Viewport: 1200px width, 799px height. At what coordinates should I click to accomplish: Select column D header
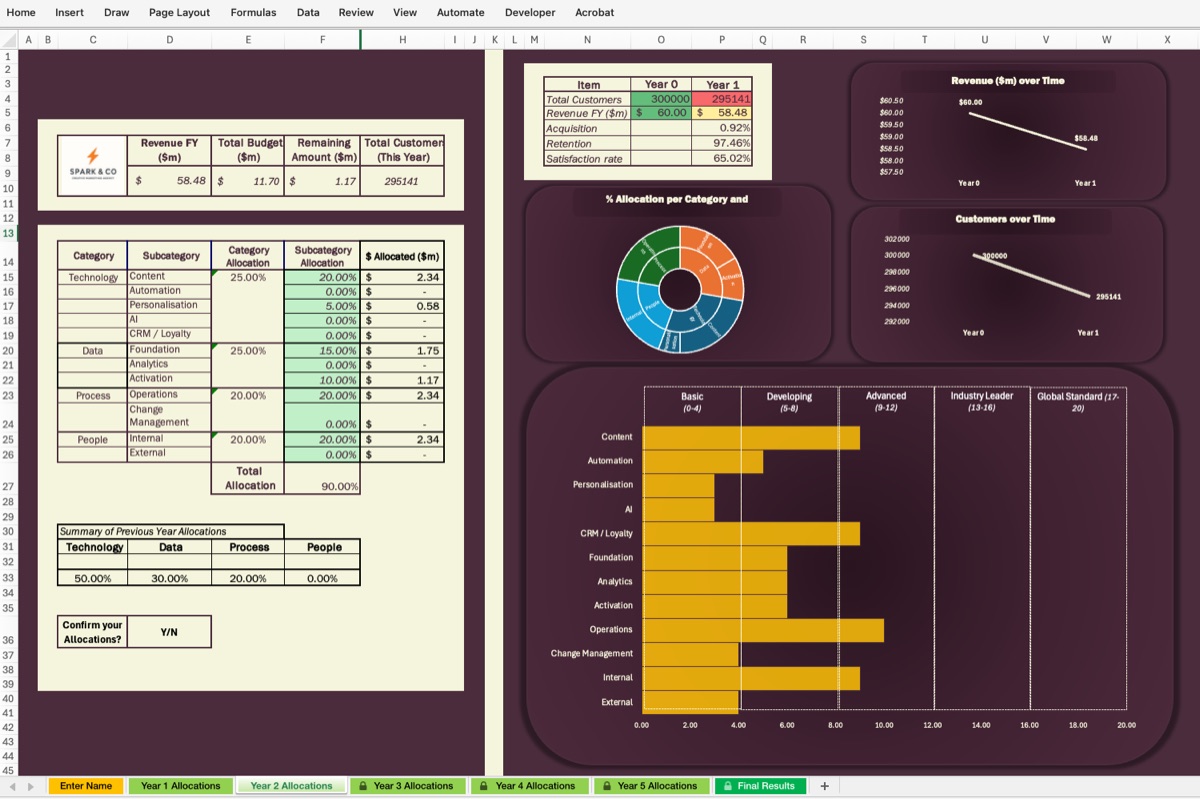click(x=170, y=40)
